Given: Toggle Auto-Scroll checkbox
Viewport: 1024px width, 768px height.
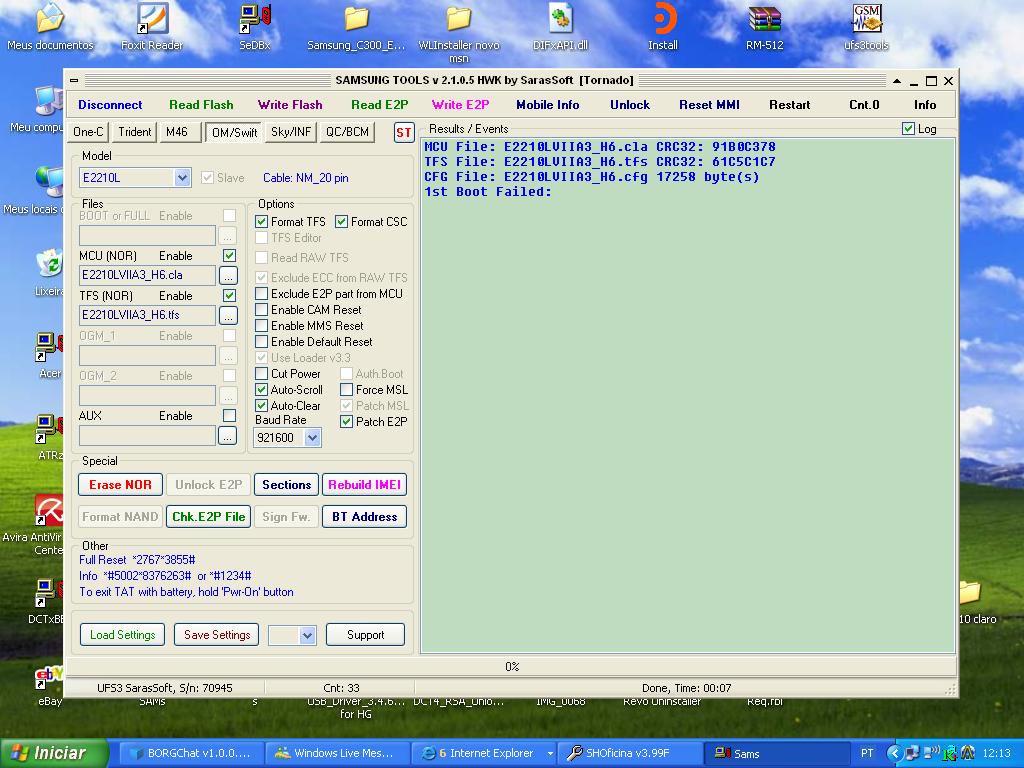Looking at the screenshot, I should [x=261, y=389].
